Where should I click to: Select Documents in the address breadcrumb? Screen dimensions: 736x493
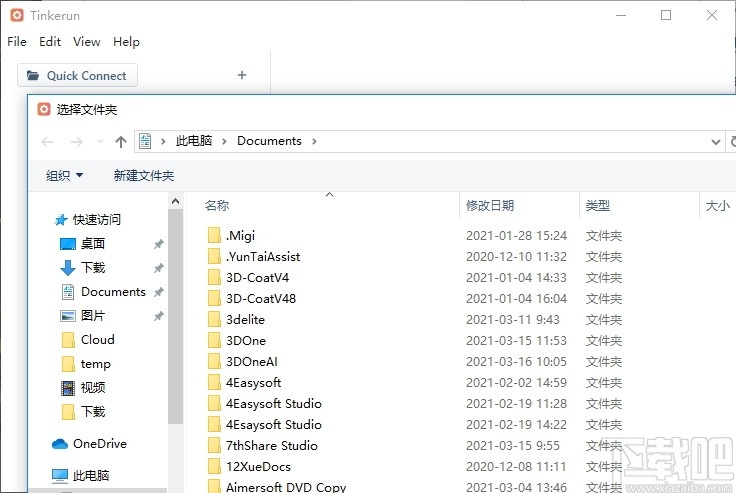point(269,141)
